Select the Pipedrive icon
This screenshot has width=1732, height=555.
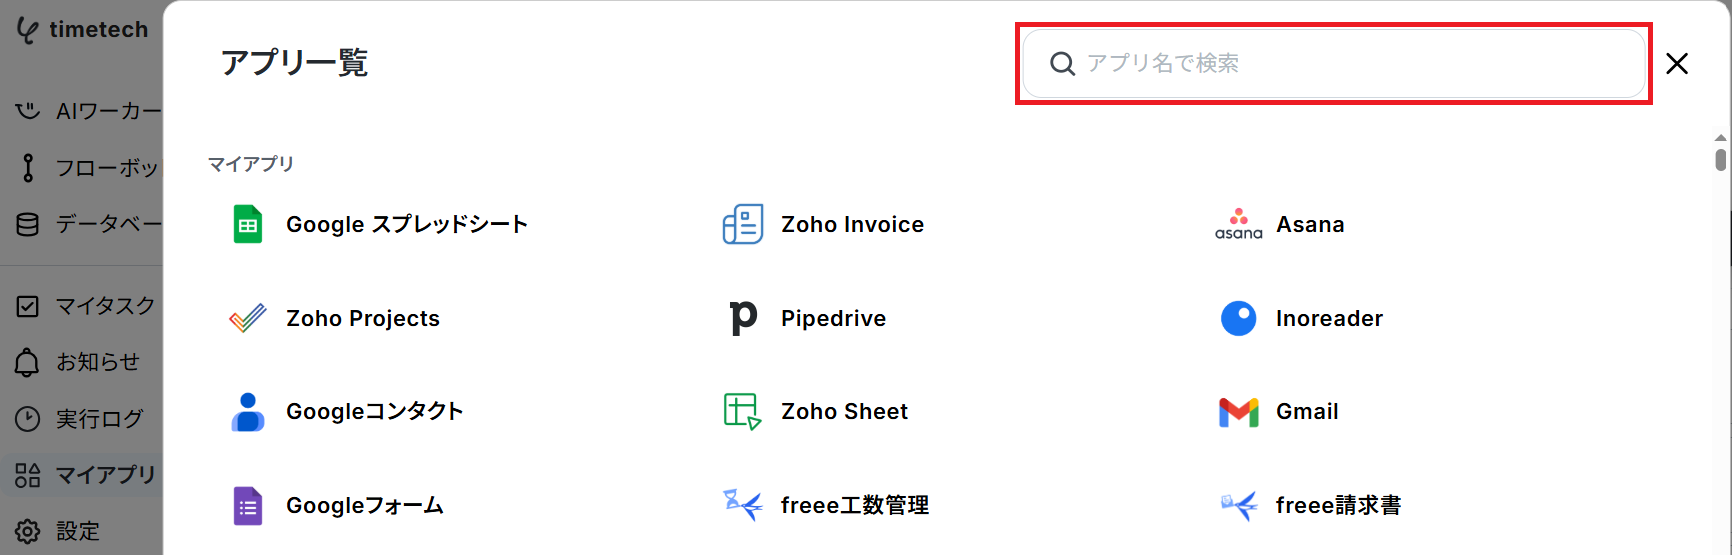(x=743, y=318)
